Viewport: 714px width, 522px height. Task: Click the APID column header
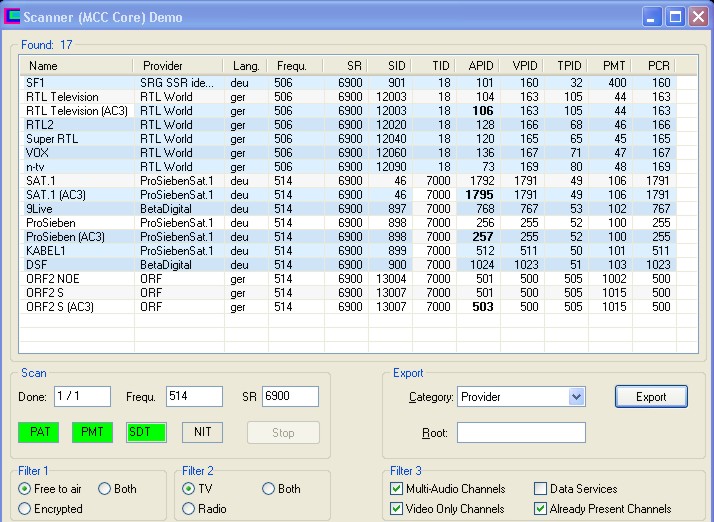(x=480, y=66)
